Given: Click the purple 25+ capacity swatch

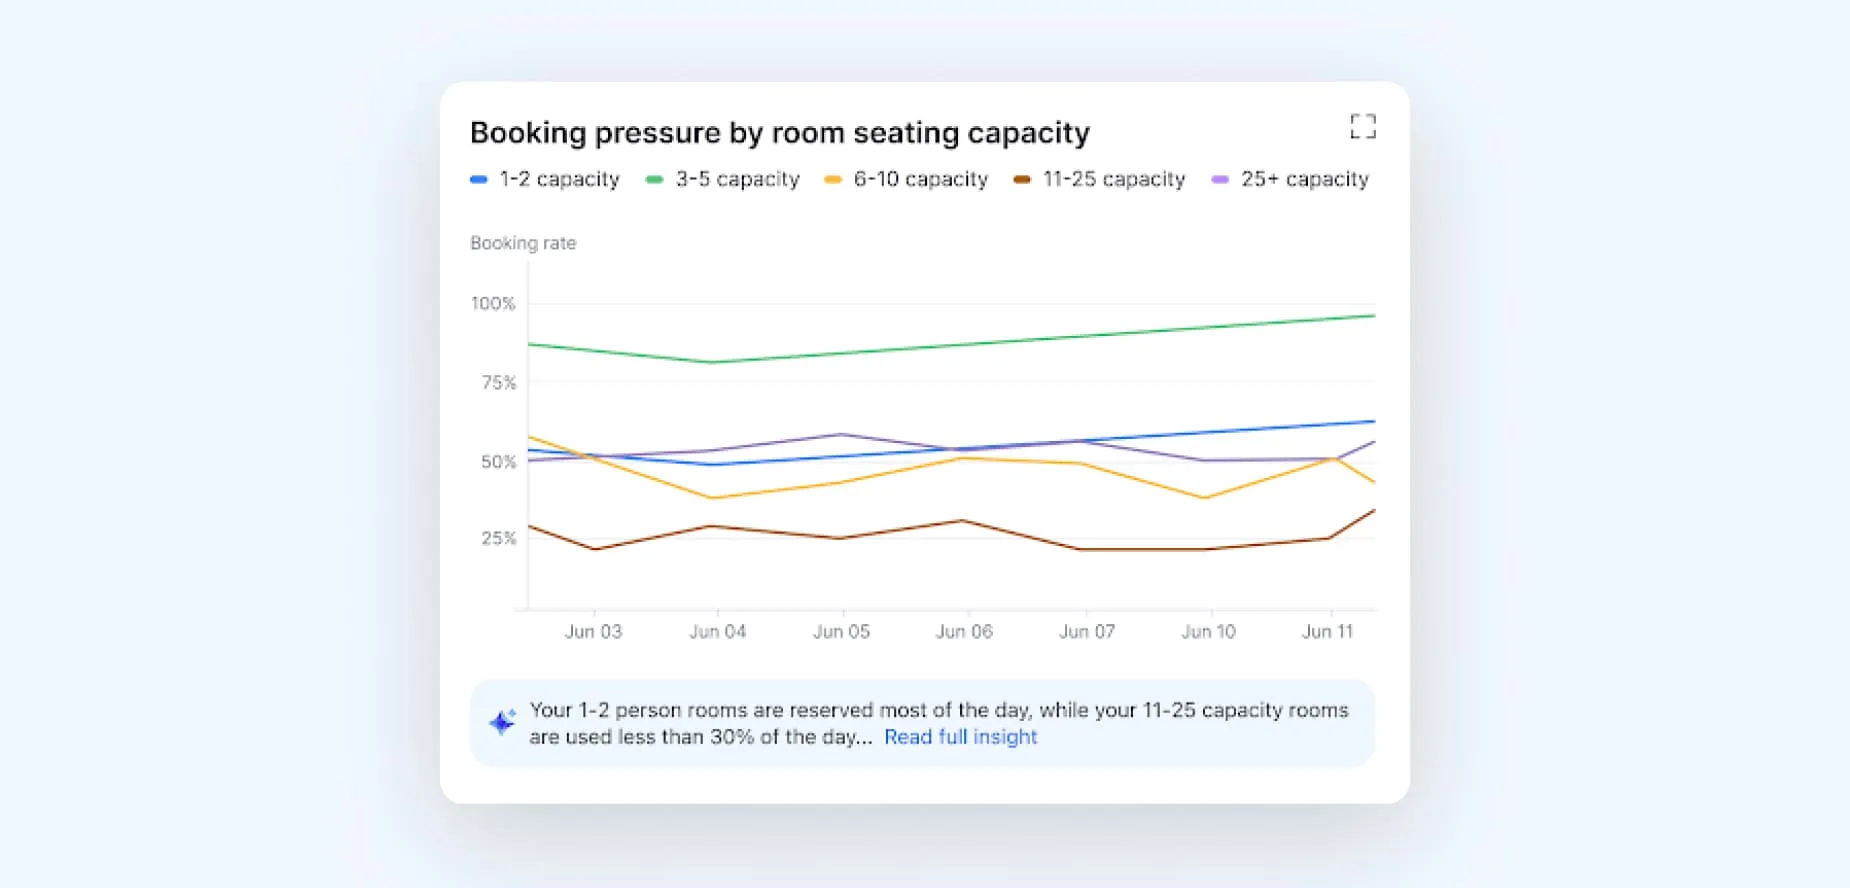Looking at the screenshot, I should coord(1220,180).
